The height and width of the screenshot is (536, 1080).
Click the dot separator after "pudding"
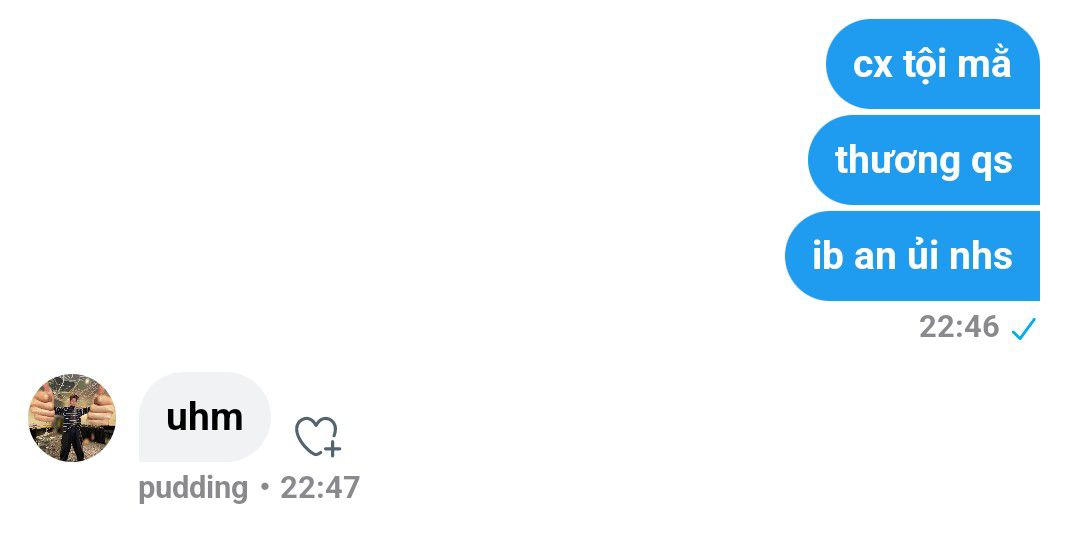tap(264, 488)
